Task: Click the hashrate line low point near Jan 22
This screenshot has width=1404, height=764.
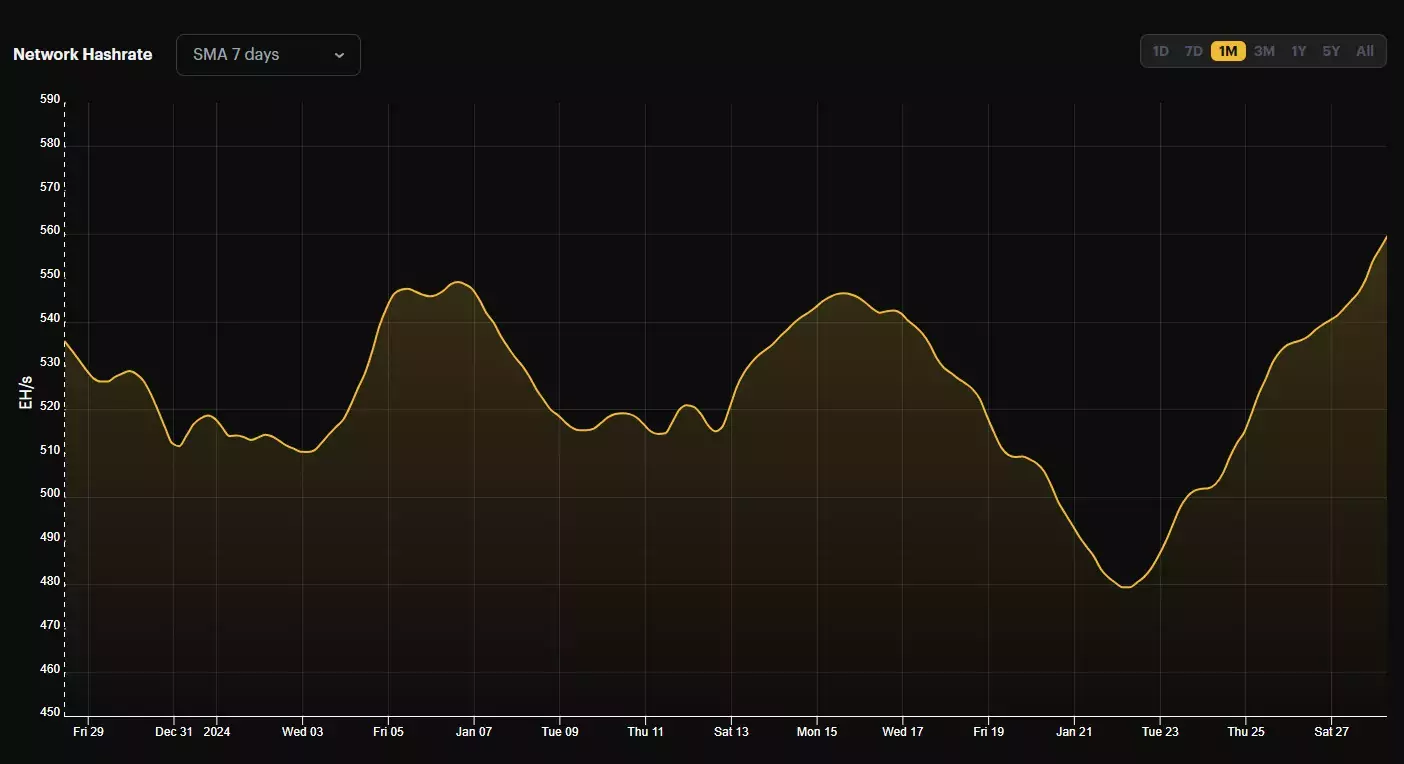Action: [x=1126, y=587]
